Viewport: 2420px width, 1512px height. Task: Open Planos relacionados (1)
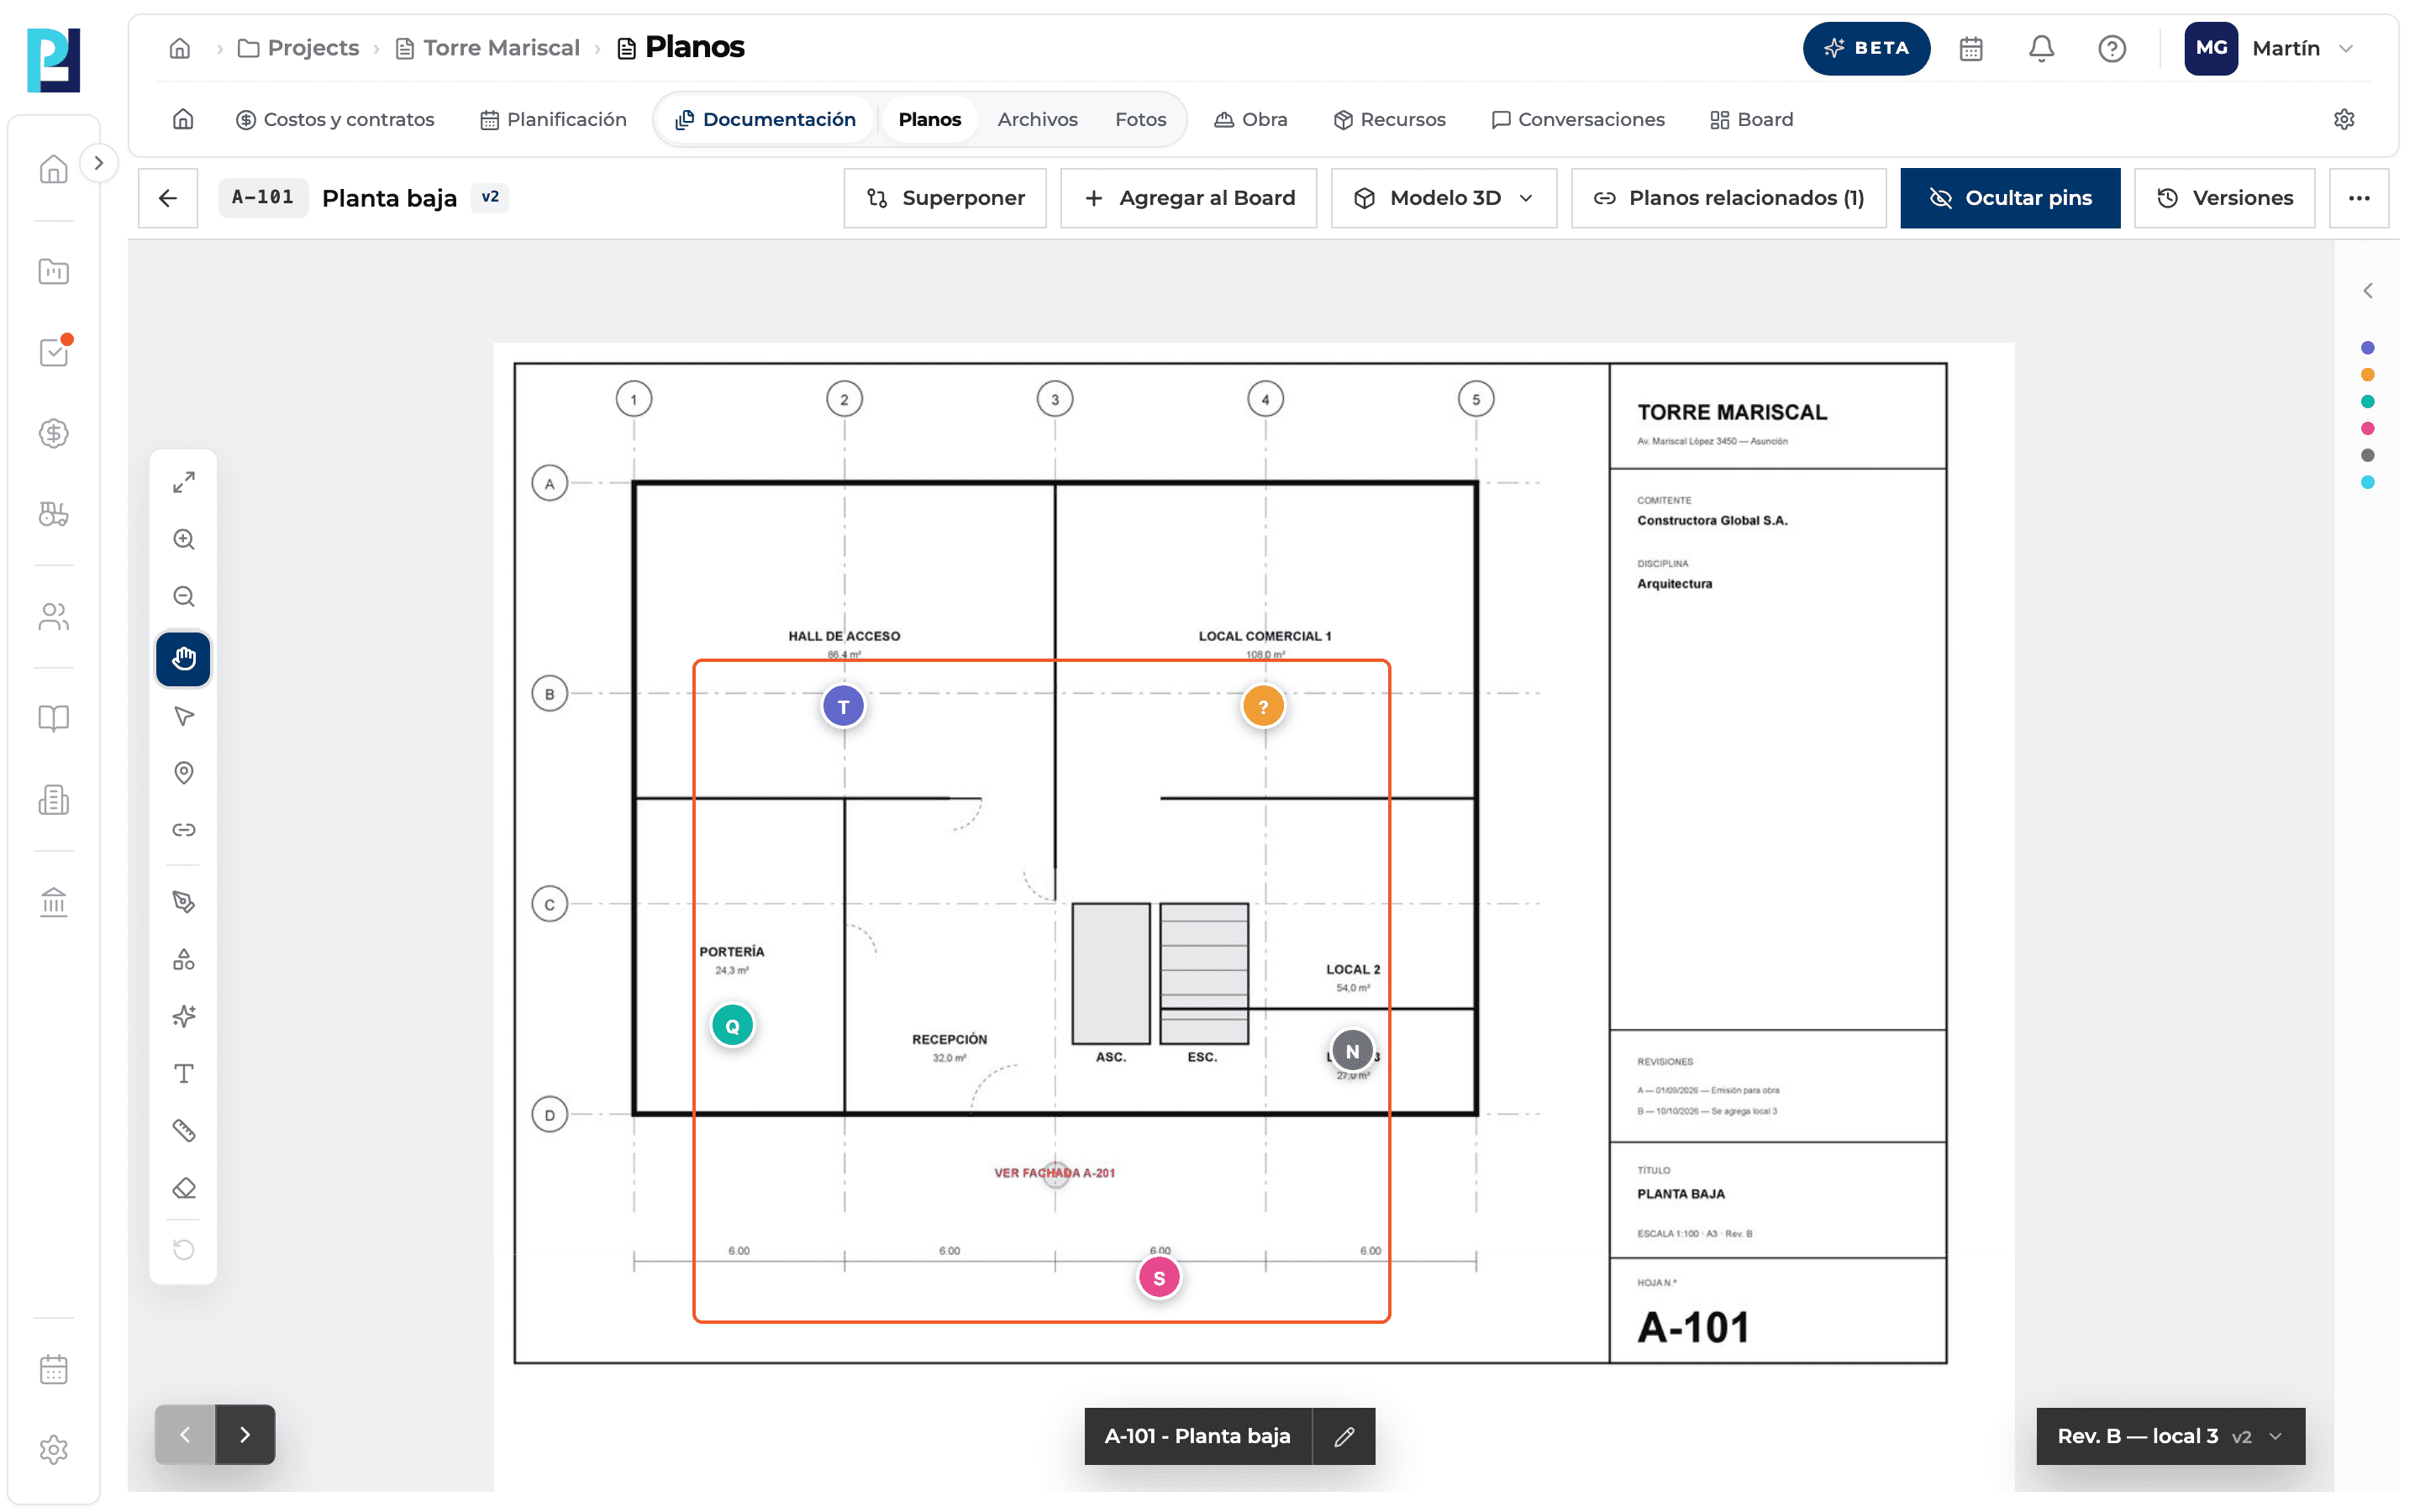1728,198
